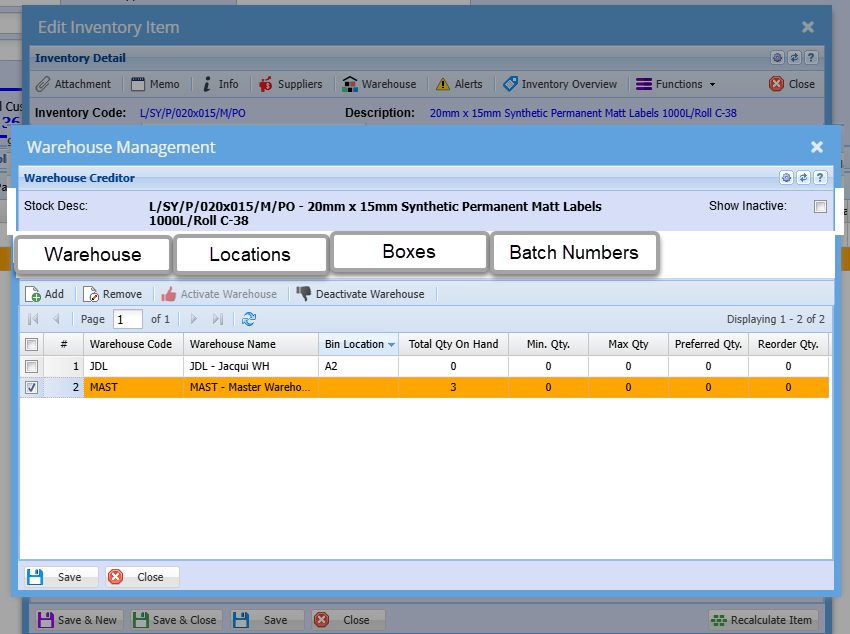Image resolution: width=850 pixels, height=634 pixels.
Task: Click Save in Warehouse Management footer
Action: click(x=60, y=577)
